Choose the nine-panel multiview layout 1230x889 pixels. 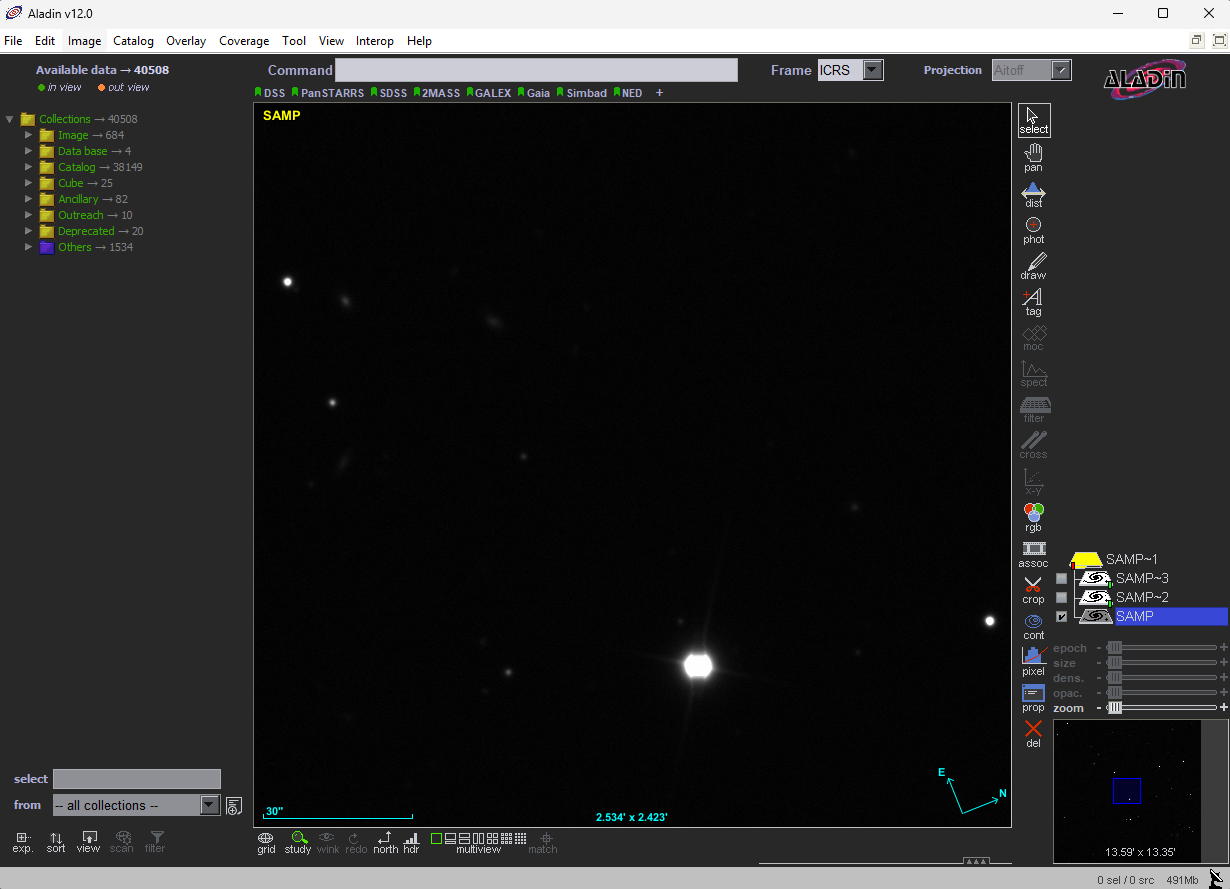tap(507, 838)
